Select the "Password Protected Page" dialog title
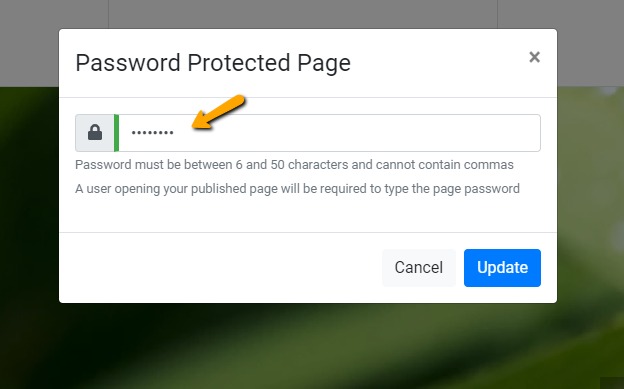Screen dimensions: 624x389 click(213, 63)
